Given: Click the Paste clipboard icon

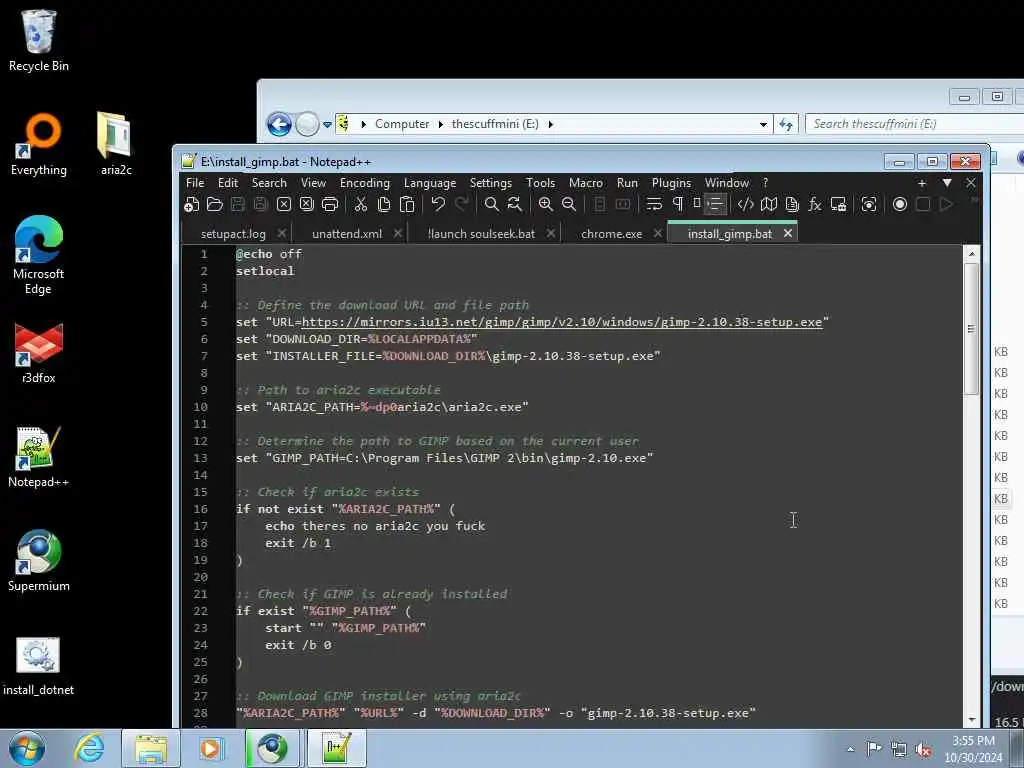Looking at the screenshot, I should (x=407, y=205).
